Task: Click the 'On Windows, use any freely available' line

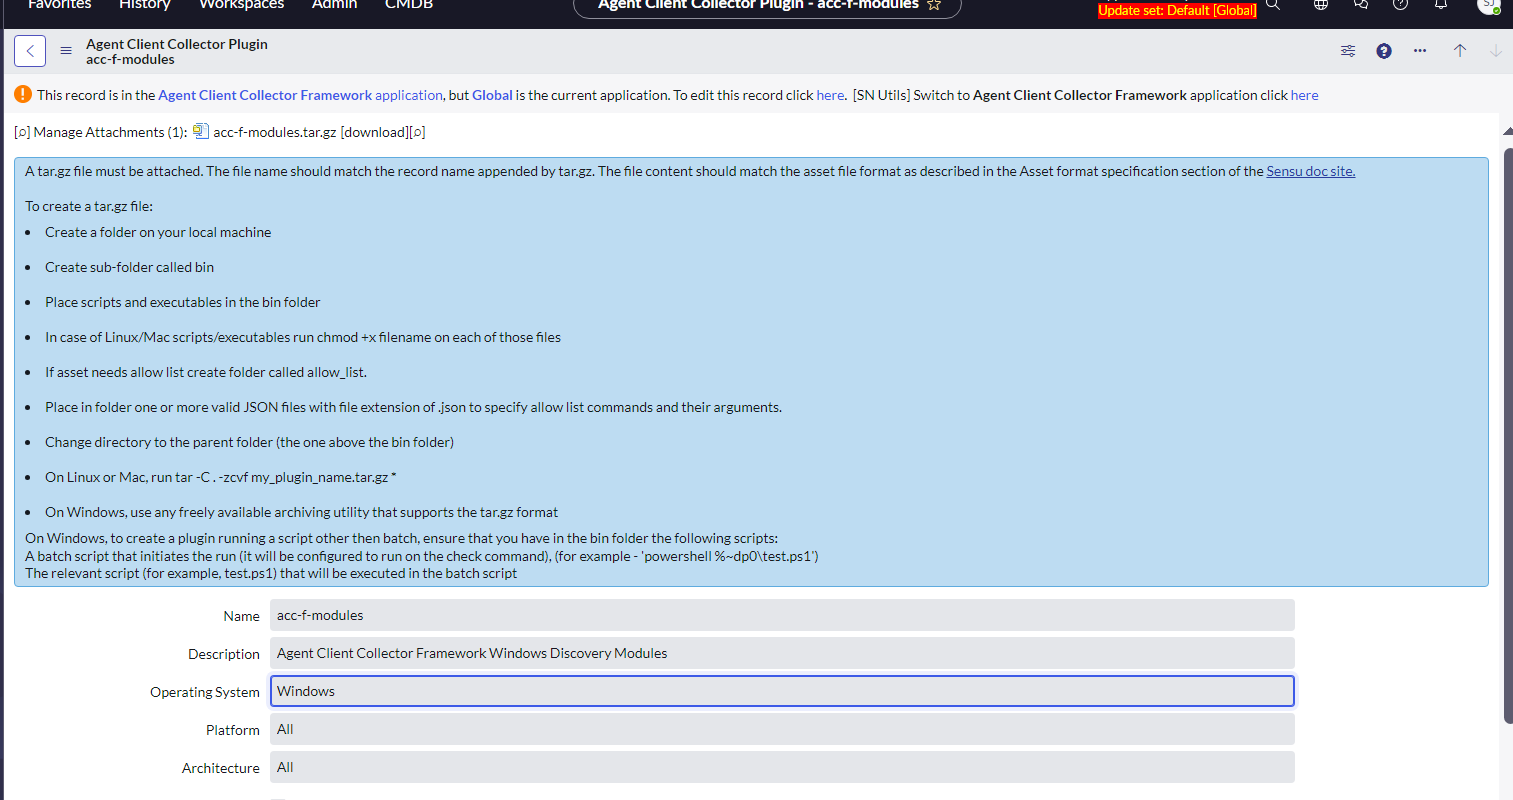Action: coord(302,512)
